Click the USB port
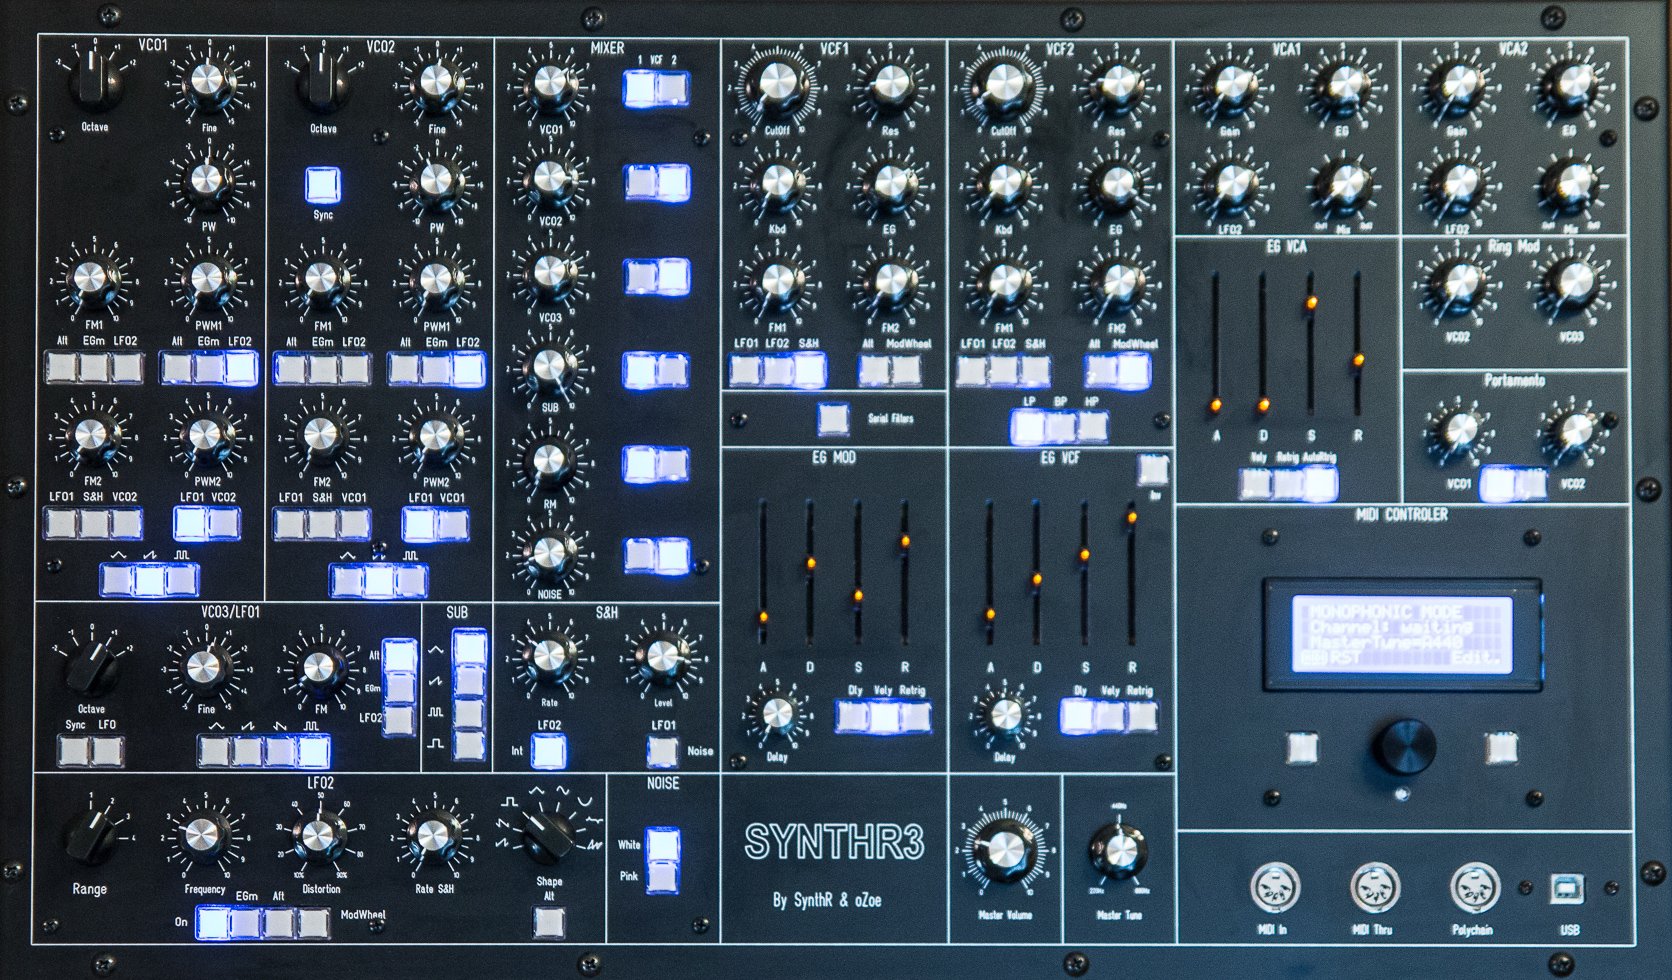The image size is (1672, 980). pos(1566,888)
